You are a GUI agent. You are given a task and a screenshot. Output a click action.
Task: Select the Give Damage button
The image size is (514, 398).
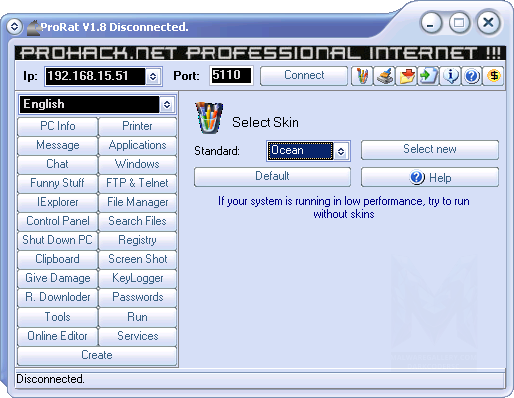point(58,278)
